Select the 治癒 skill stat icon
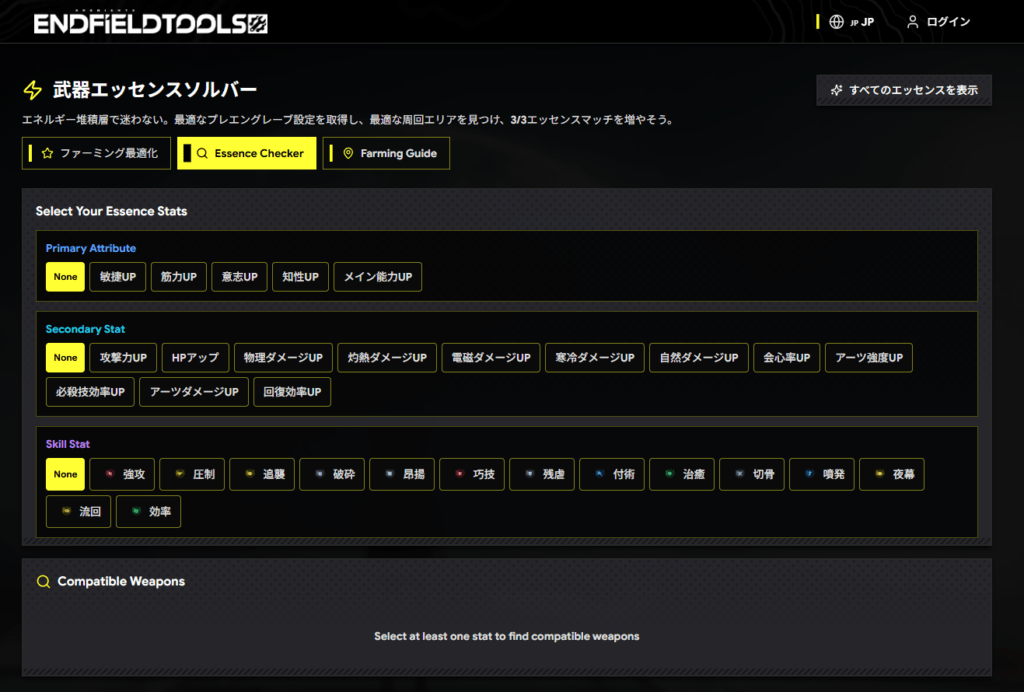This screenshot has width=1024, height=692. [x=670, y=475]
